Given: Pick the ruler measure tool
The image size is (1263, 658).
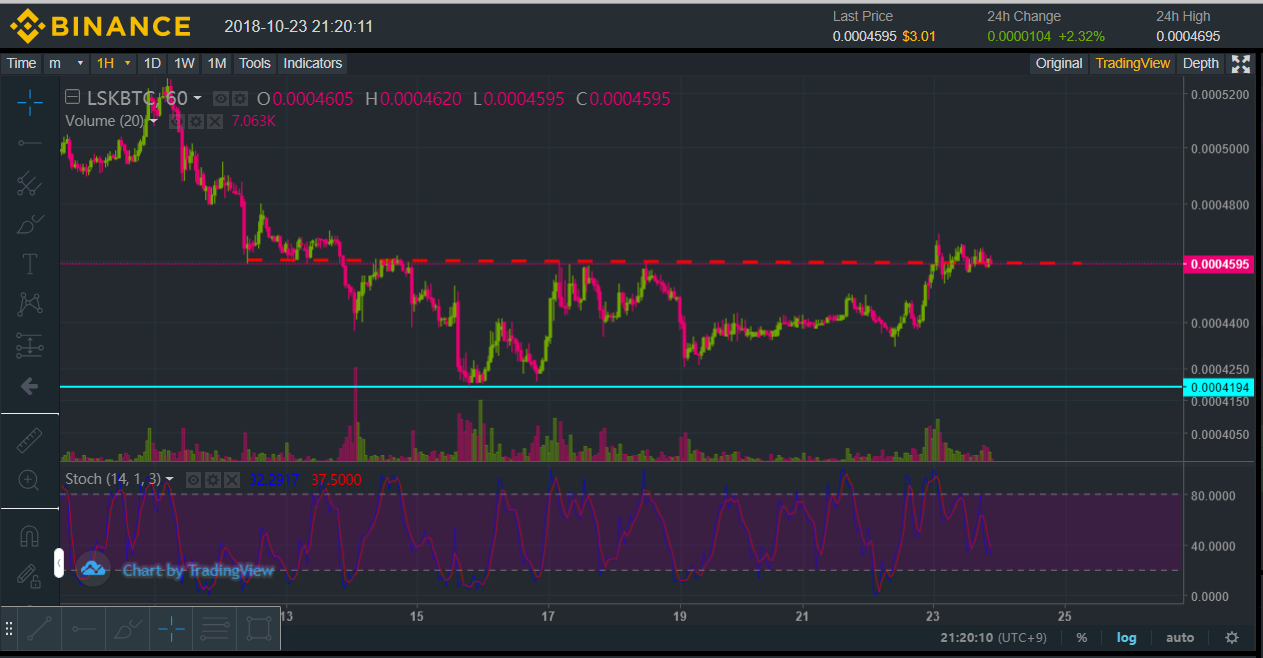Looking at the screenshot, I should click(x=30, y=439).
